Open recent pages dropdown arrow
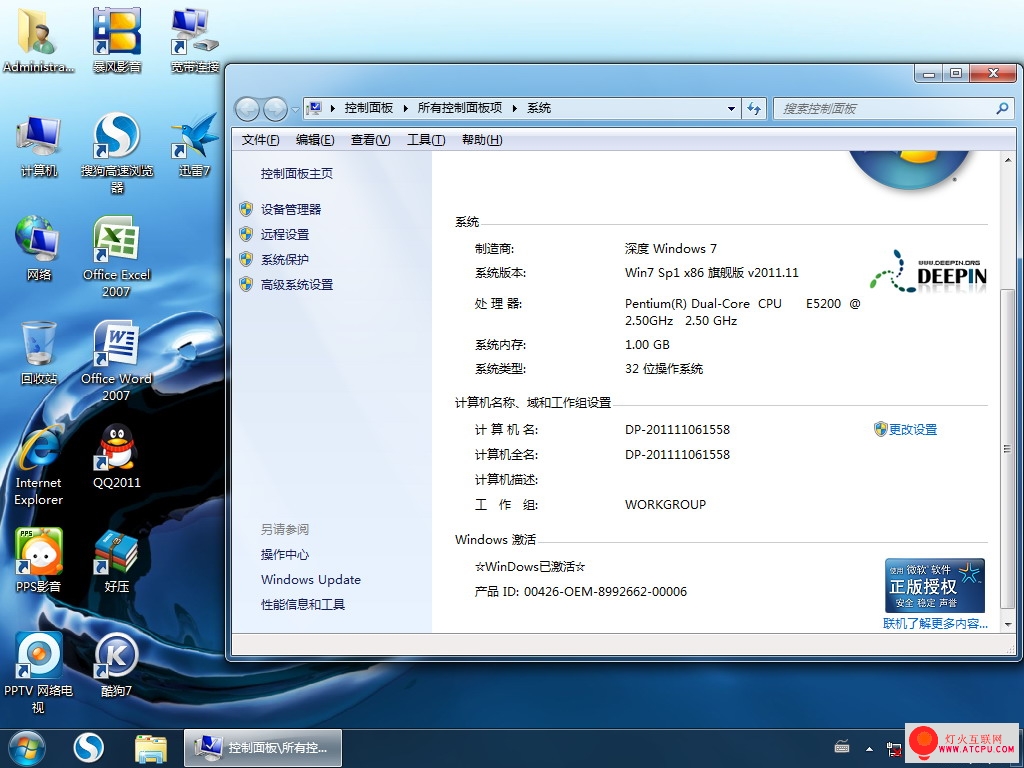The height and width of the screenshot is (768, 1024). [295, 109]
